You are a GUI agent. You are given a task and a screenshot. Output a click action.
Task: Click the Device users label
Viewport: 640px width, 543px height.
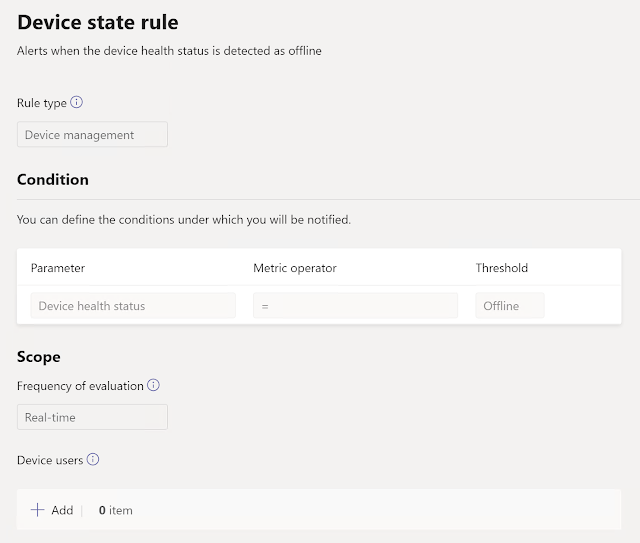[x=49, y=460]
